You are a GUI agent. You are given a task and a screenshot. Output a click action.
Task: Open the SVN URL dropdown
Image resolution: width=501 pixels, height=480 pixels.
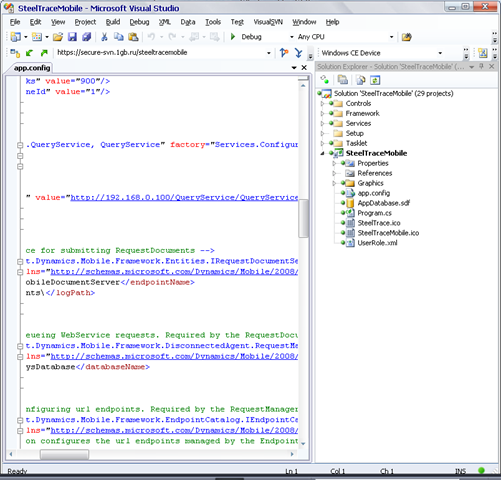pos(269,53)
